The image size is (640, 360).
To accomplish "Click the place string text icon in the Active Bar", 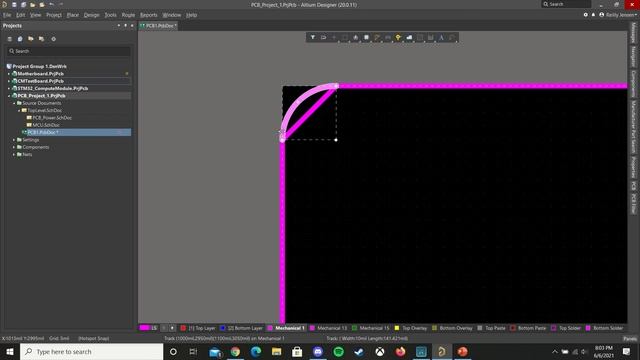I will 441,38.
